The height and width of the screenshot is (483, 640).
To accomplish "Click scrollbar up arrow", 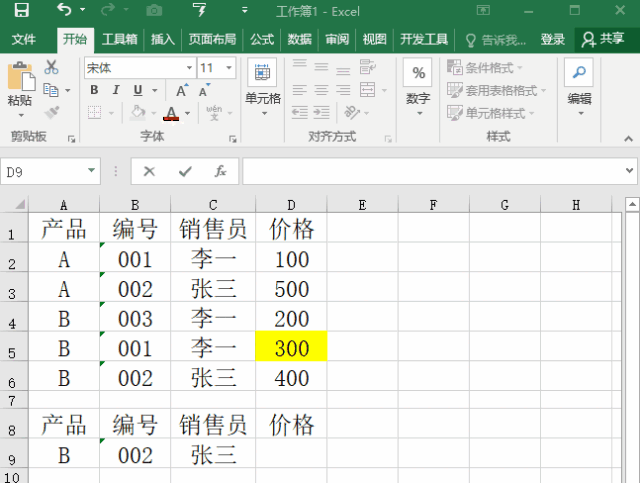I will click(x=632, y=204).
